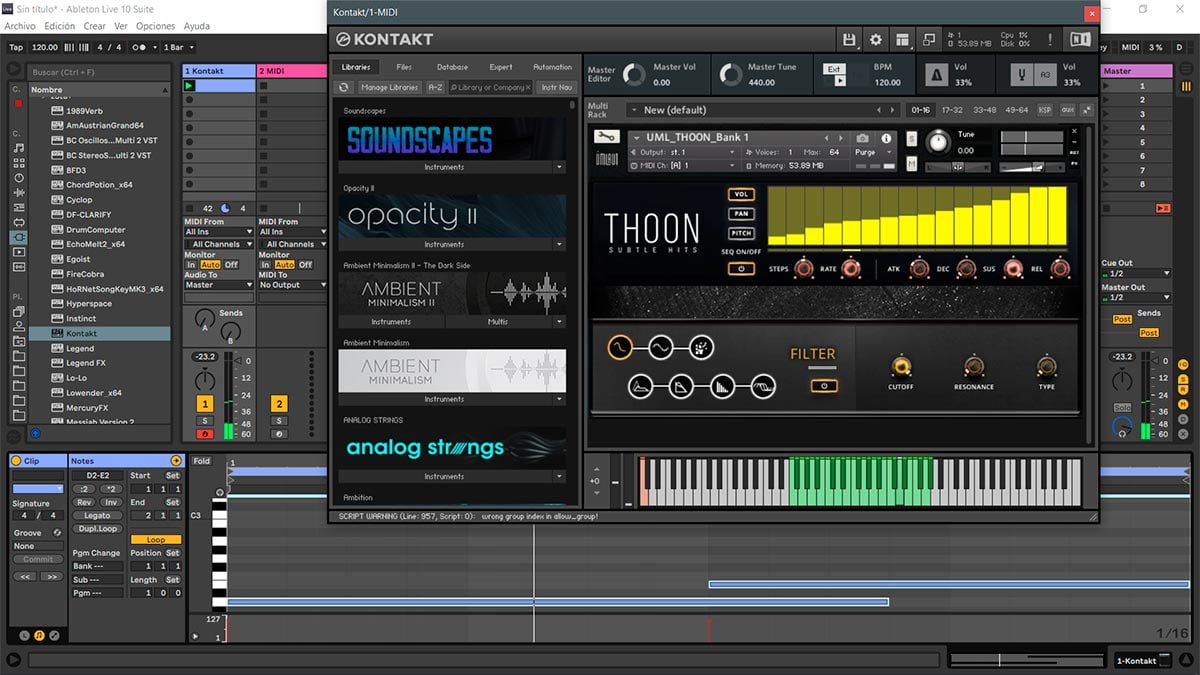Open Ableton Opciones menu
This screenshot has width=1200, height=675.
[x=156, y=26]
